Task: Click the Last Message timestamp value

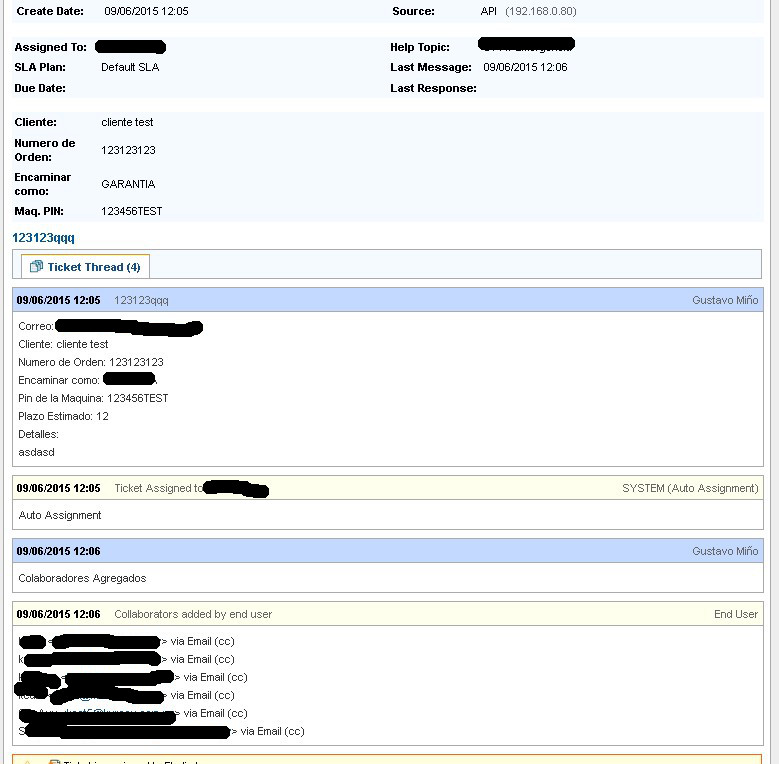Action: (525, 67)
